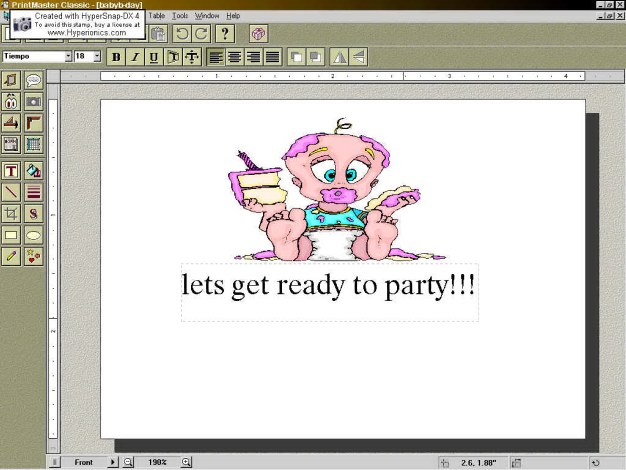Justify the text fully
The height and width of the screenshot is (470, 626).
click(272, 57)
